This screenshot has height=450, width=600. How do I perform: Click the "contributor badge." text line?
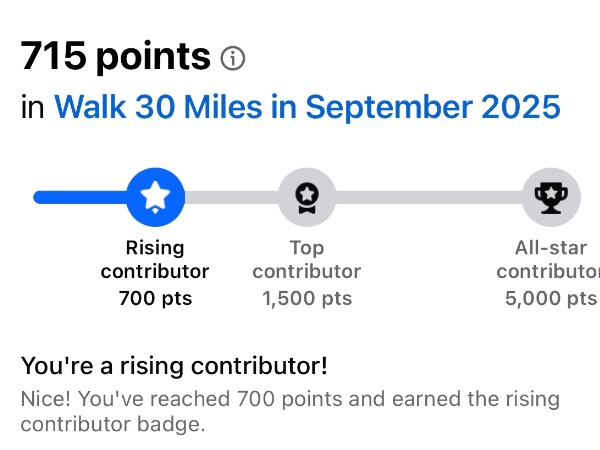(x=112, y=424)
